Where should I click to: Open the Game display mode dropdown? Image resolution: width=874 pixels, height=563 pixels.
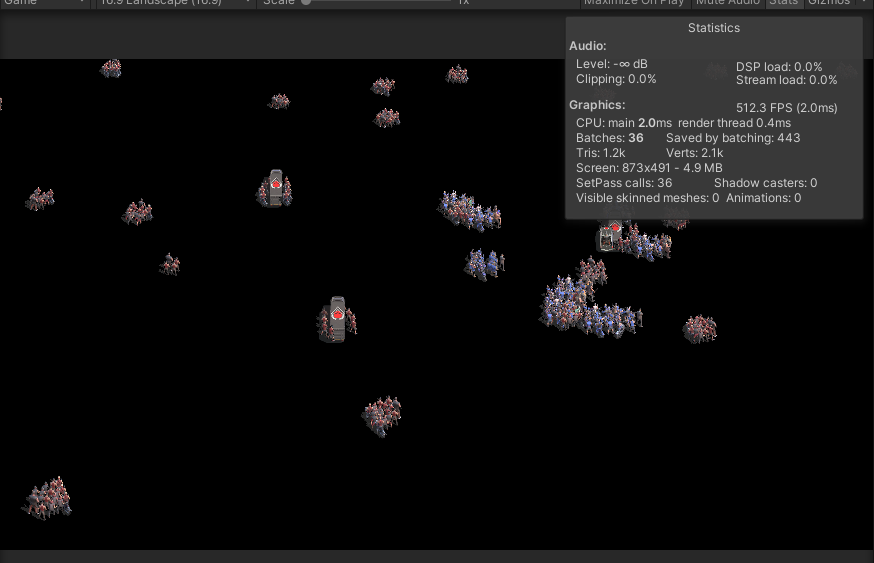45,3
